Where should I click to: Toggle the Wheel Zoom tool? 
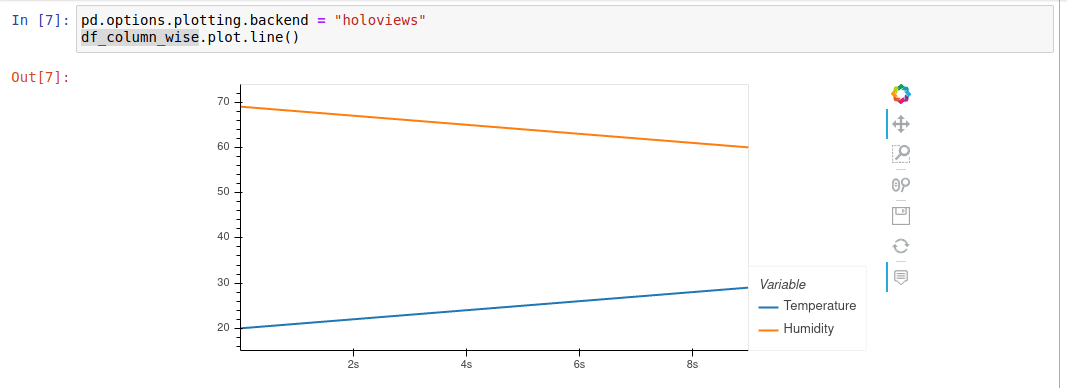[x=900, y=184]
